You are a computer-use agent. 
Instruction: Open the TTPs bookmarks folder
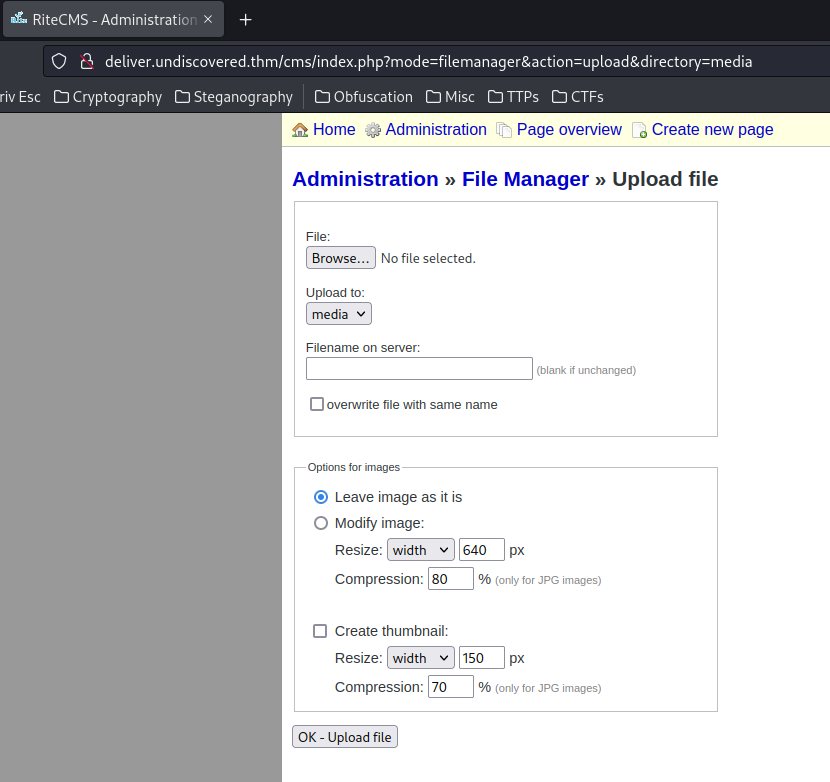(x=513, y=97)
